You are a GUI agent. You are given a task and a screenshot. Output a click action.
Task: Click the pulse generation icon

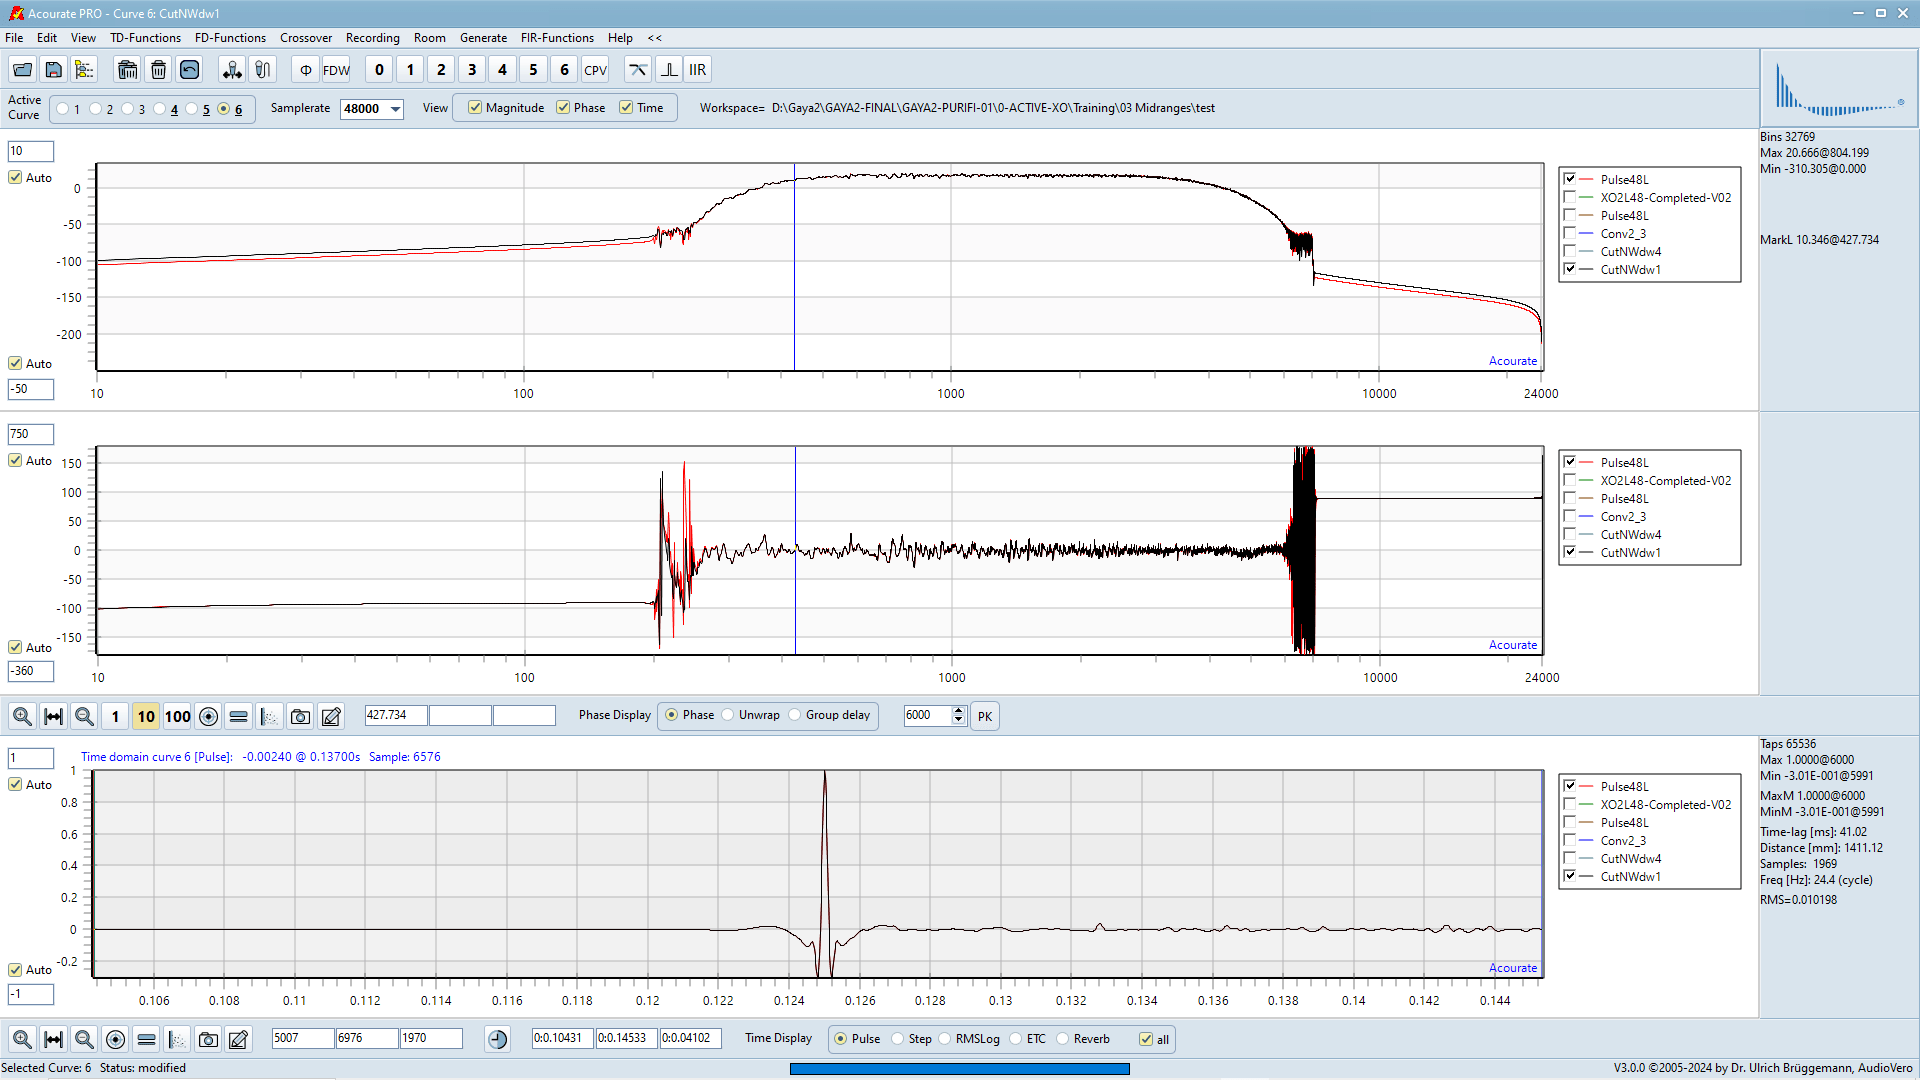click(669, 70)
